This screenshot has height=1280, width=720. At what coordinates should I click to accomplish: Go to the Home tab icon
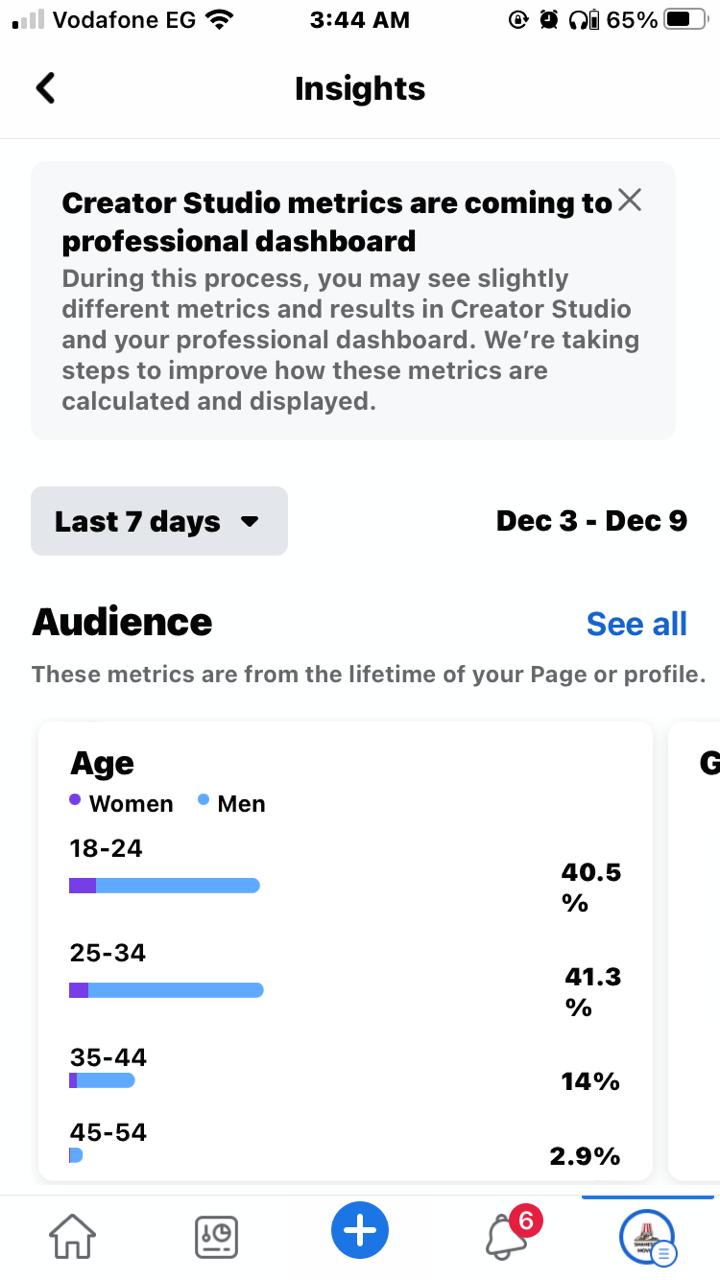coord(73,1236)
